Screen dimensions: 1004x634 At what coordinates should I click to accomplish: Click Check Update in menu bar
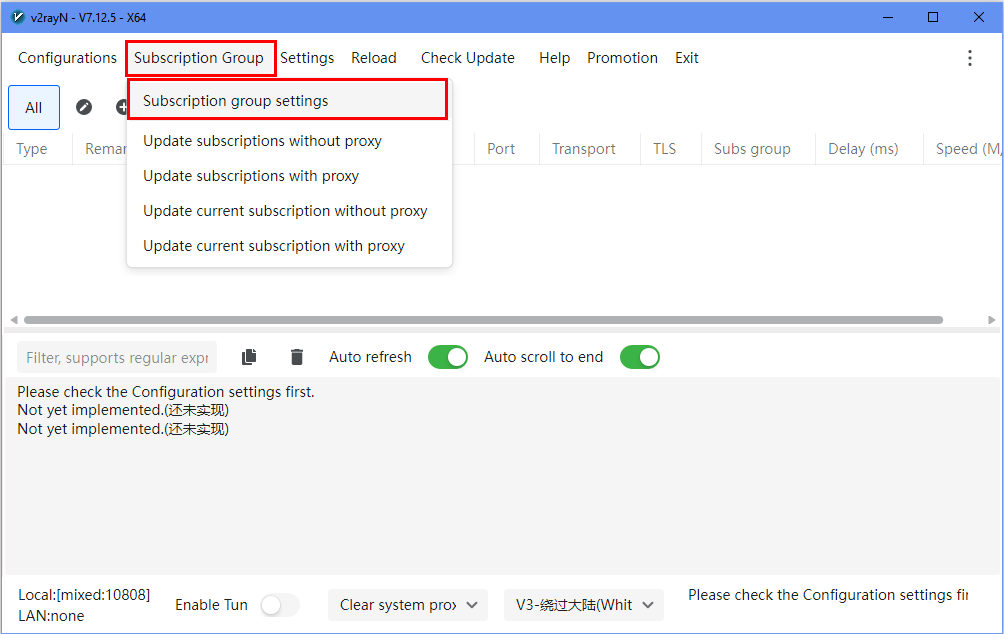467,58
